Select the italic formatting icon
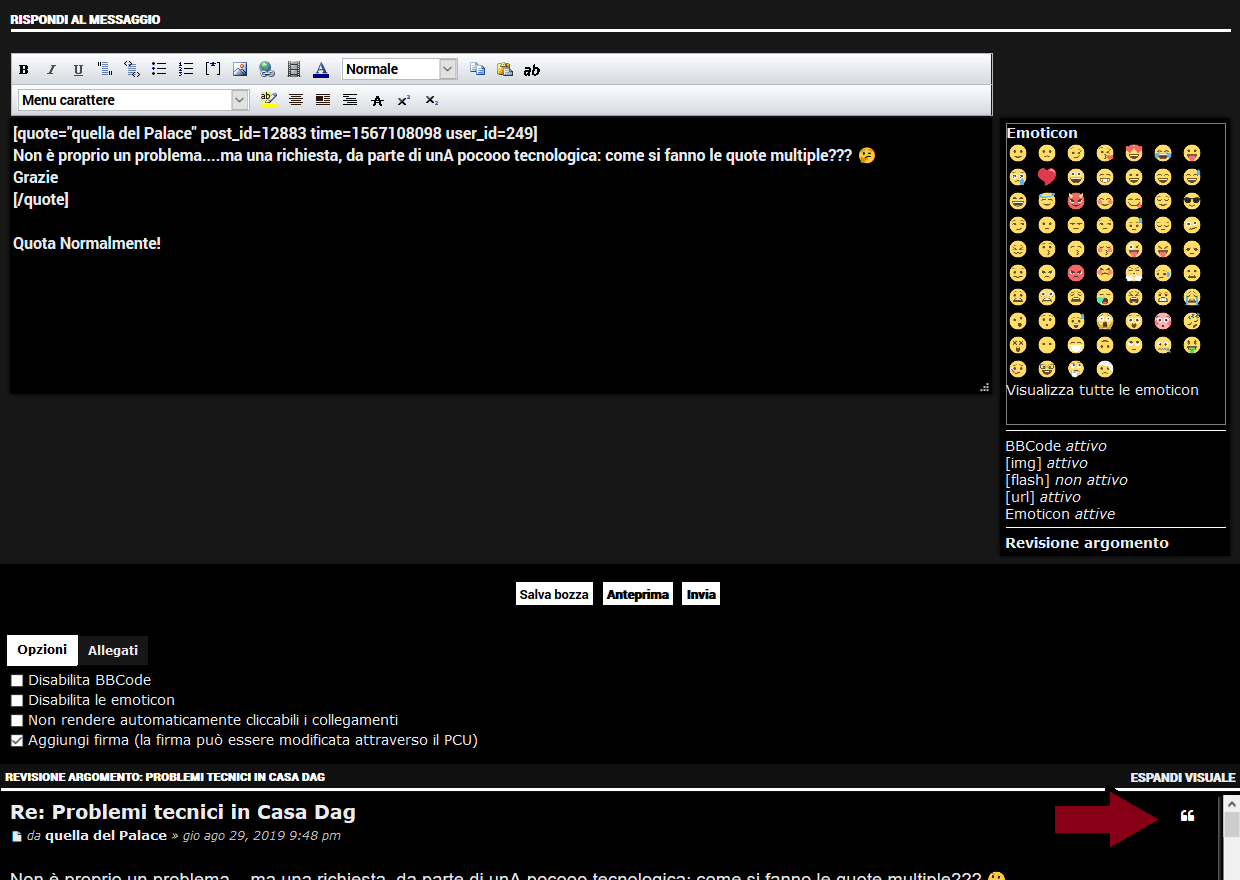 pos(50,69)
